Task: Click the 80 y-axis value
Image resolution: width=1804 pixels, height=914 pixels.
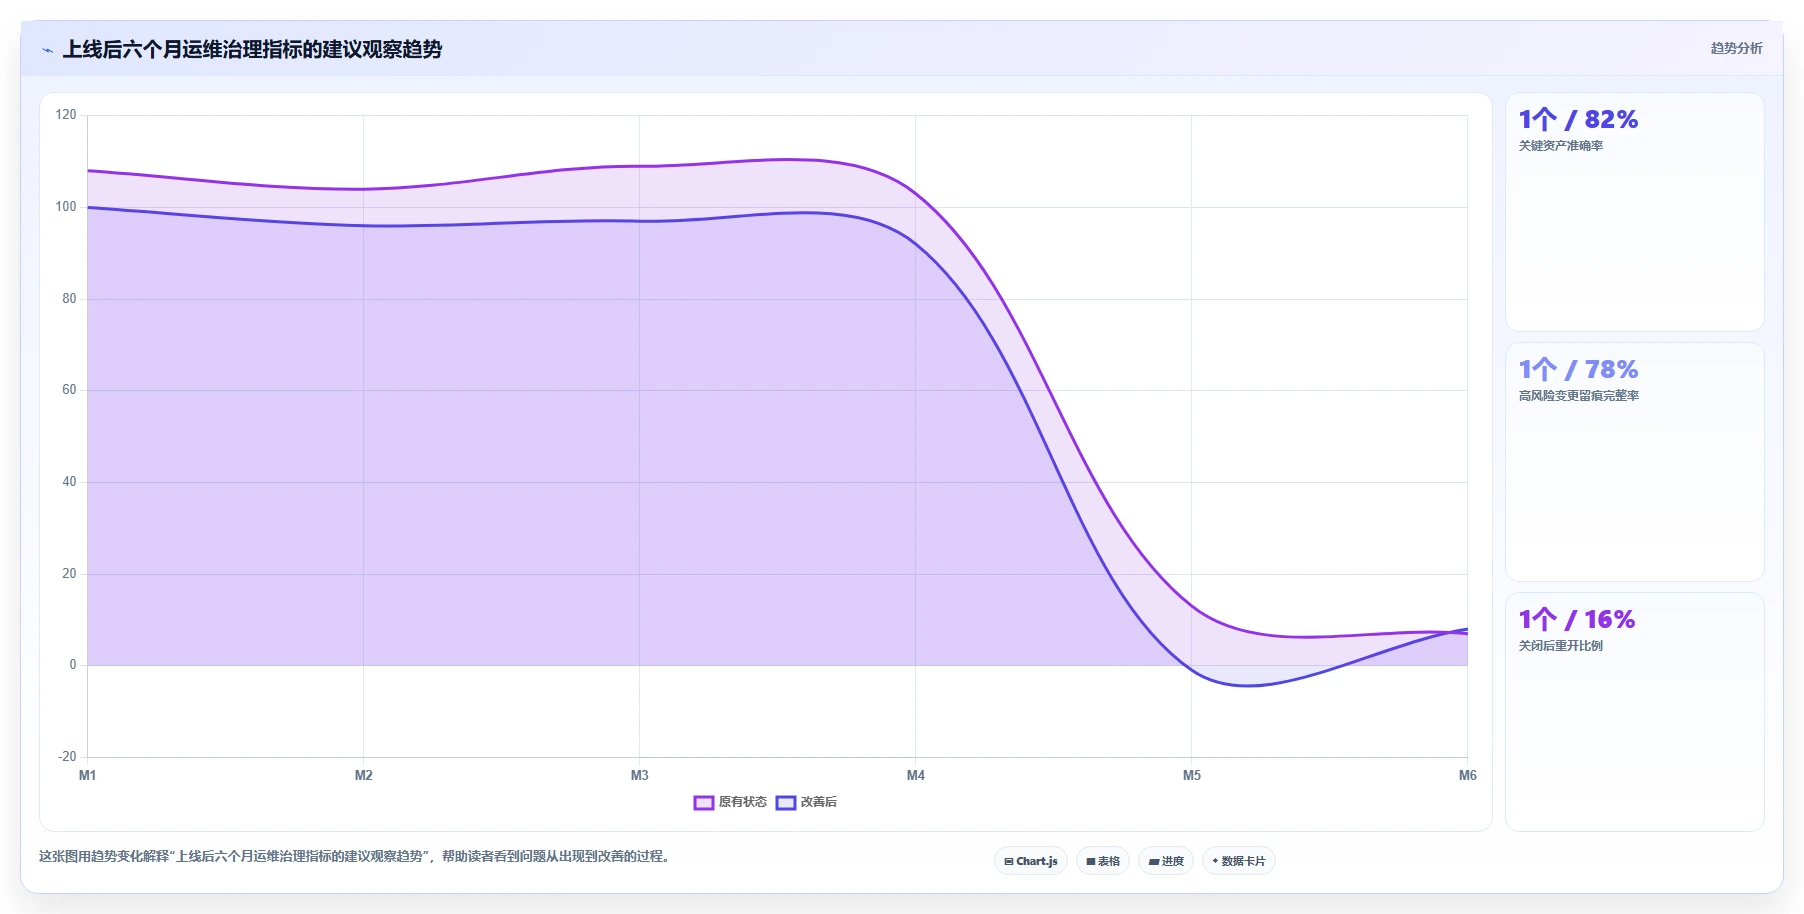Action: (x=69, y=299)
